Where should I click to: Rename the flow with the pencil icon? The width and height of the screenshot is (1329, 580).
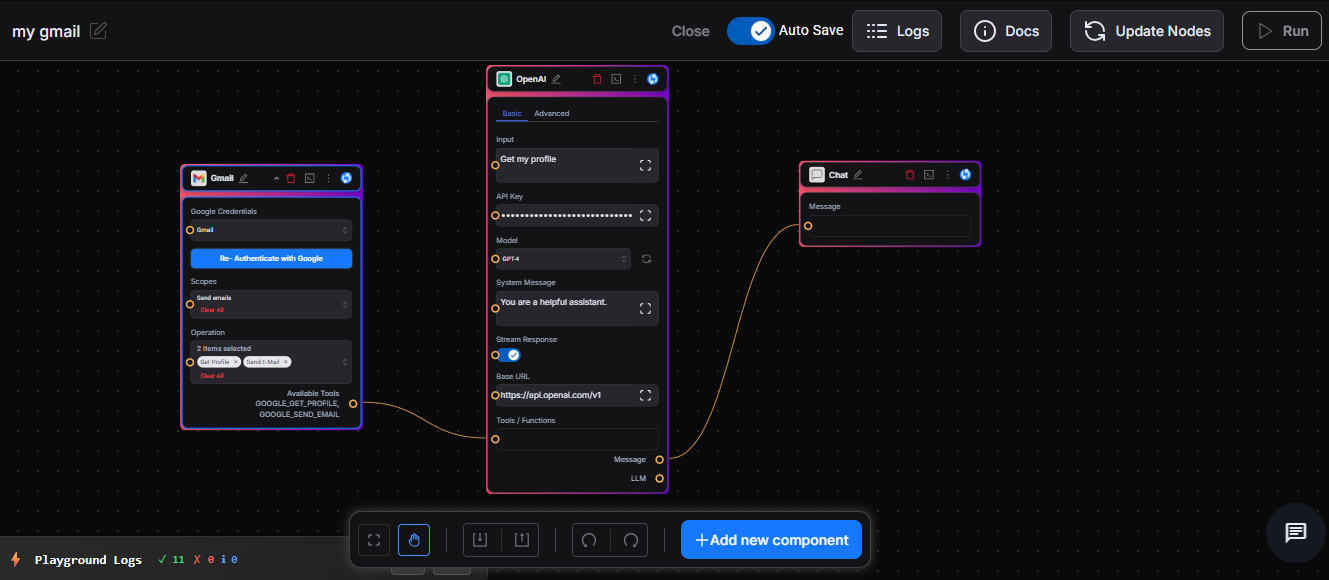pos(98,31)
